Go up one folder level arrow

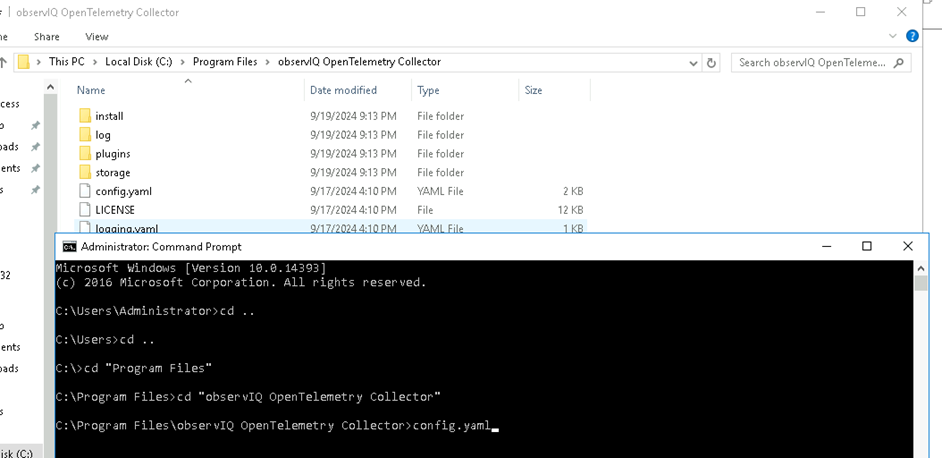click(x=3, y=62)
